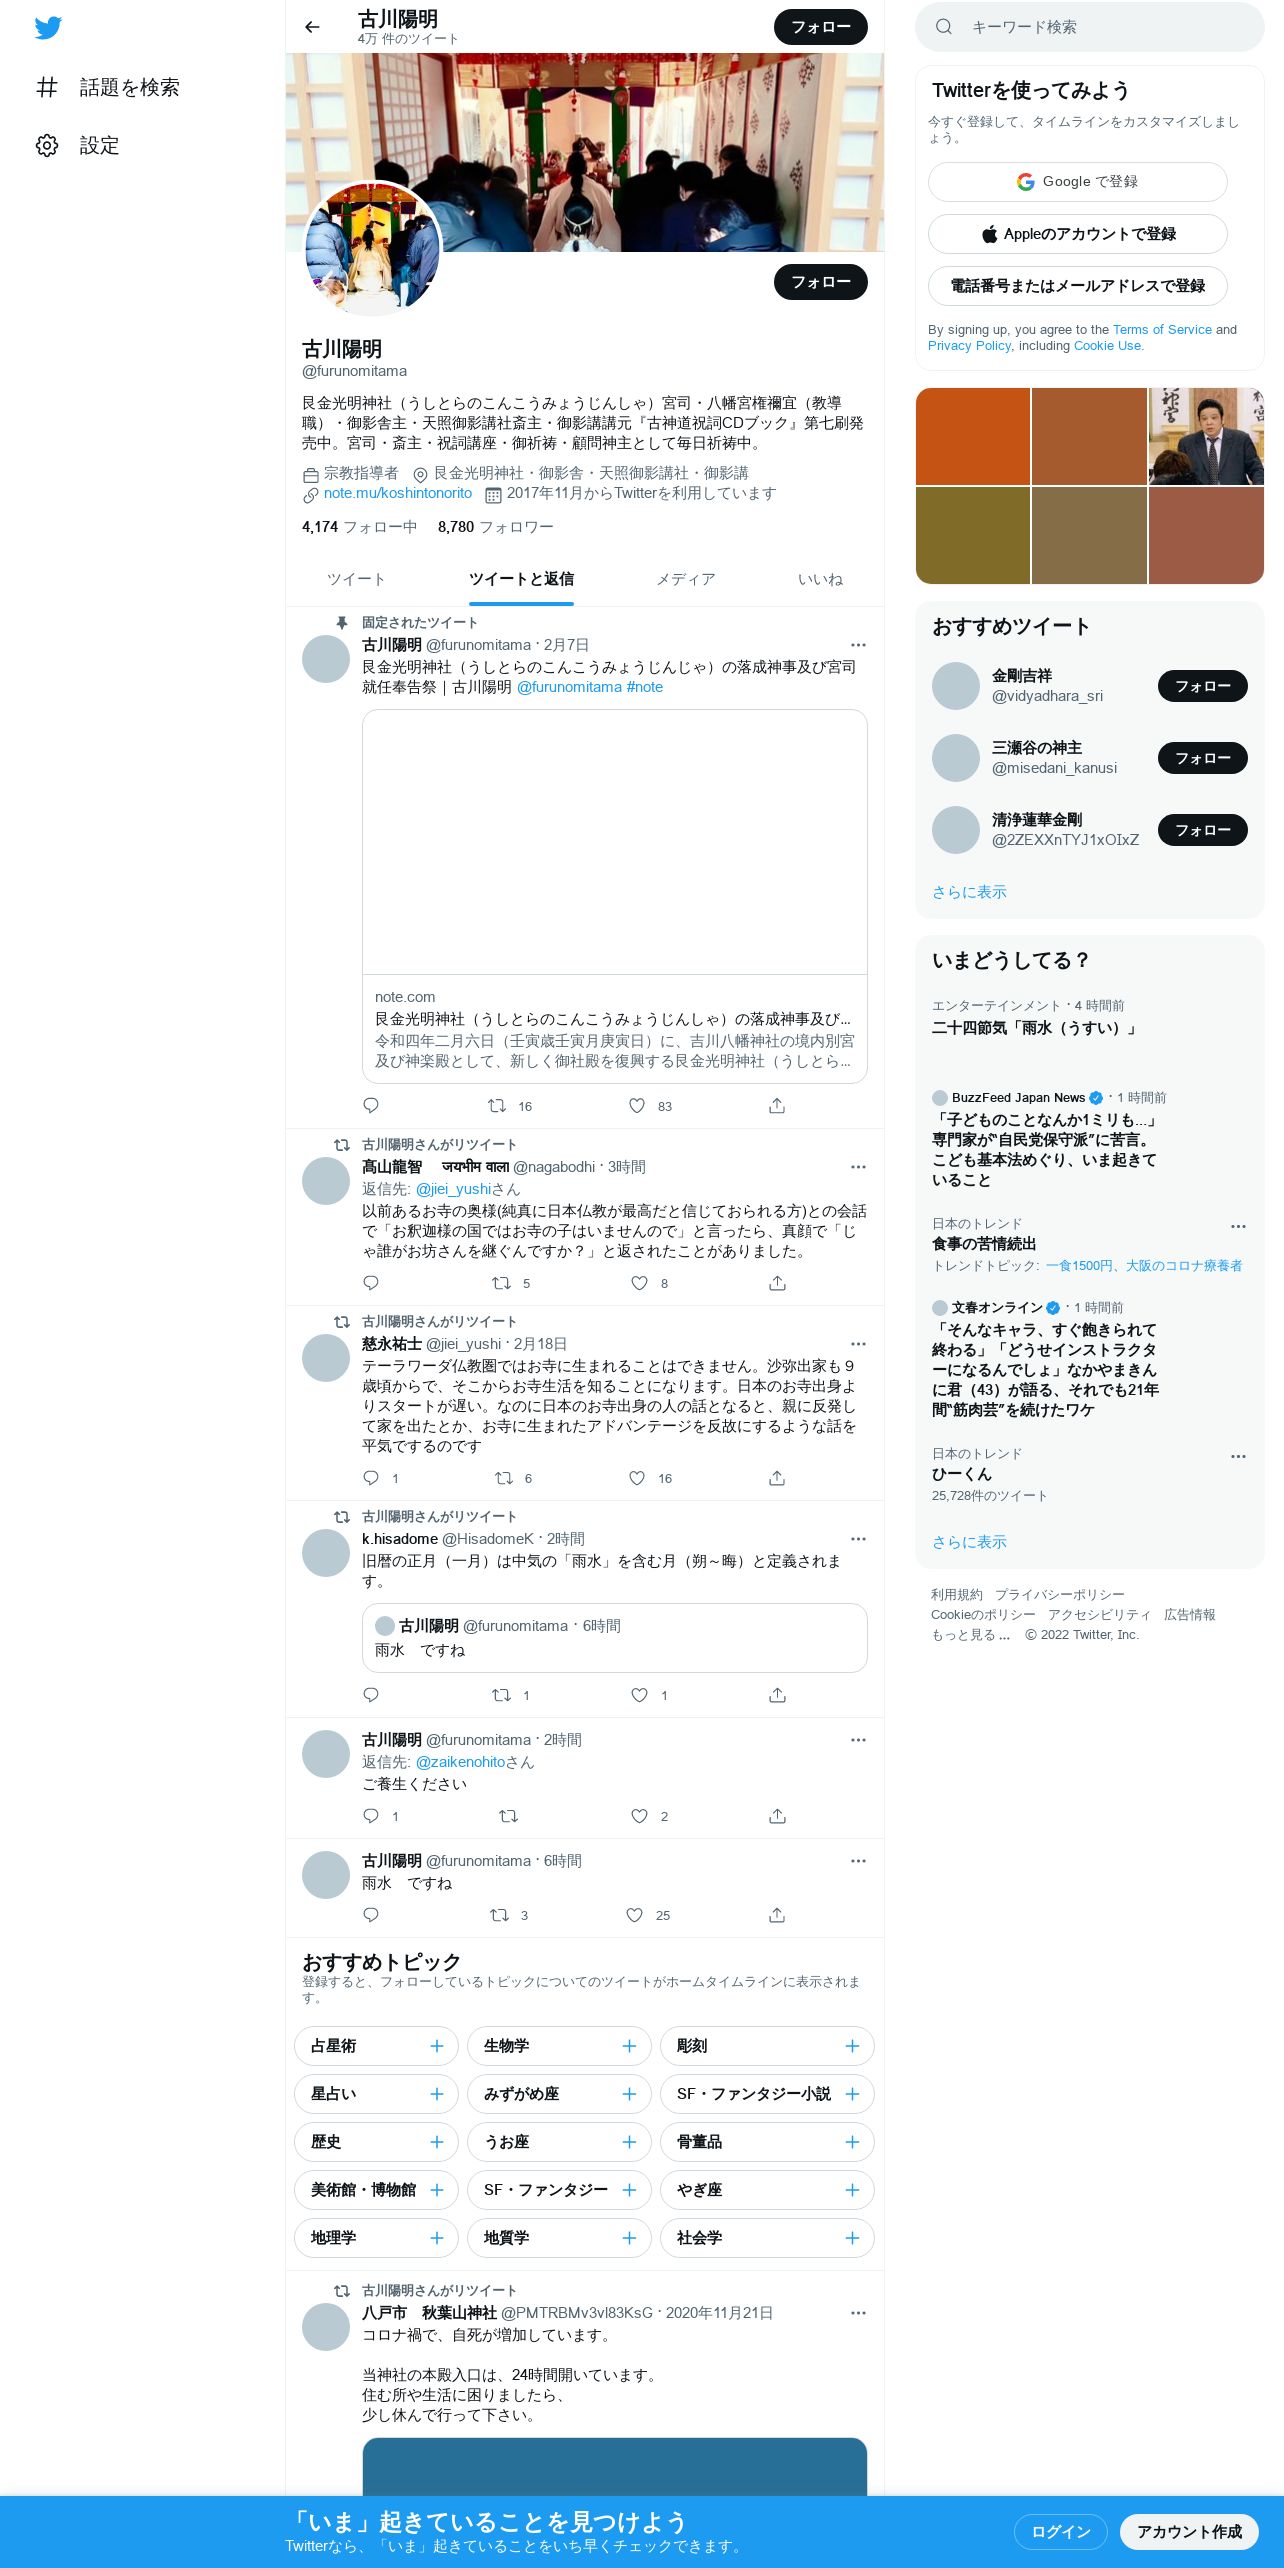Image resolution: width=1284 pixels, height=2568 pixels.
Task: Add the SF・ファンタジー小説 topic
Action: 852,2094
